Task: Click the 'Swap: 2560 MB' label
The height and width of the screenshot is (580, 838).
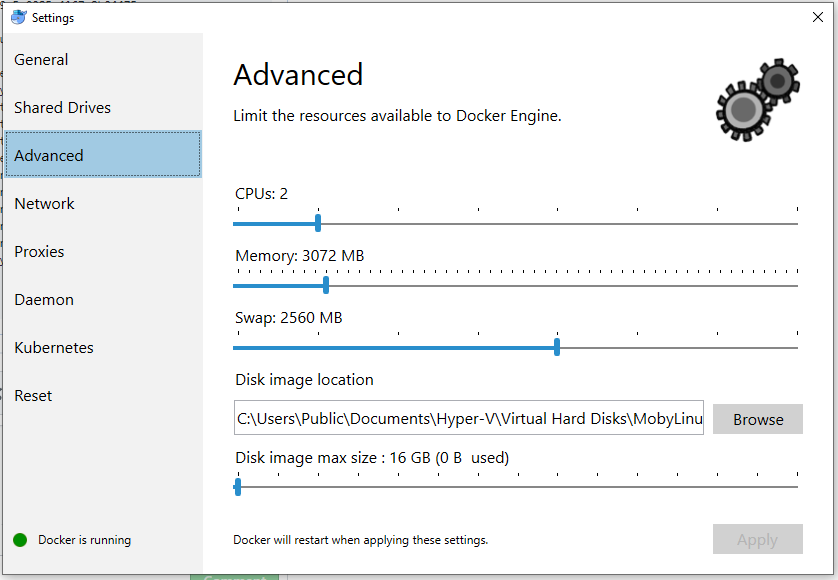Action: 289,318
